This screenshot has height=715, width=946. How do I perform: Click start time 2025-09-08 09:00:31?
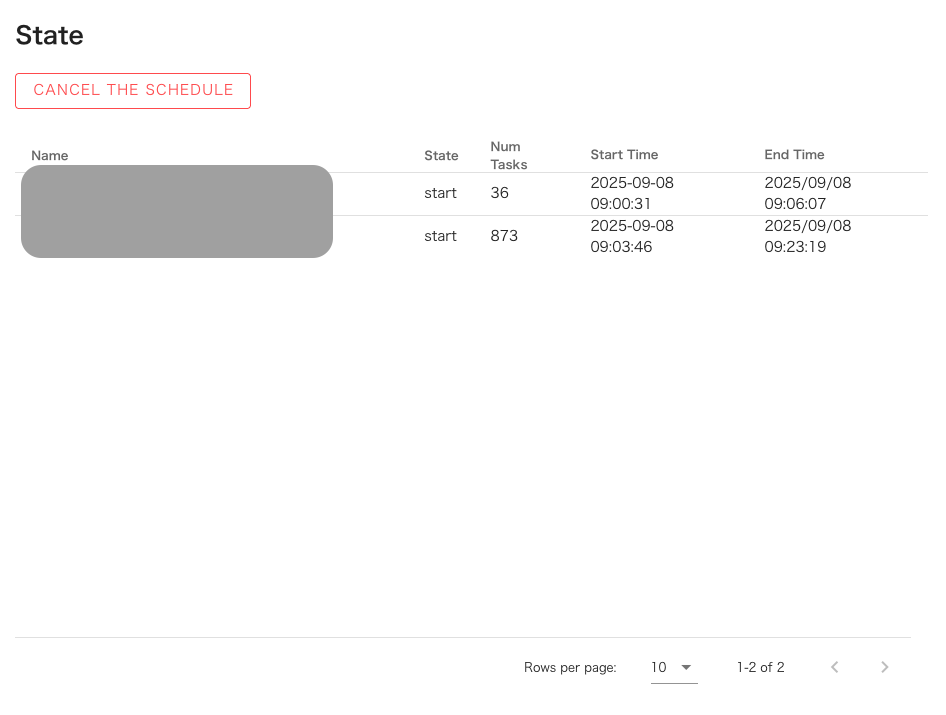[632, 193]
